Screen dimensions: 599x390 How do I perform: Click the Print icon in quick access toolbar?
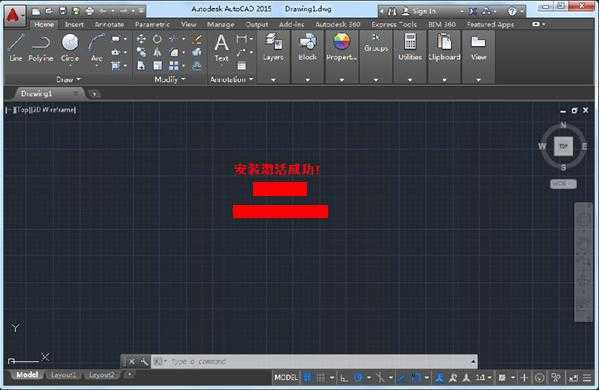[90, 11]
